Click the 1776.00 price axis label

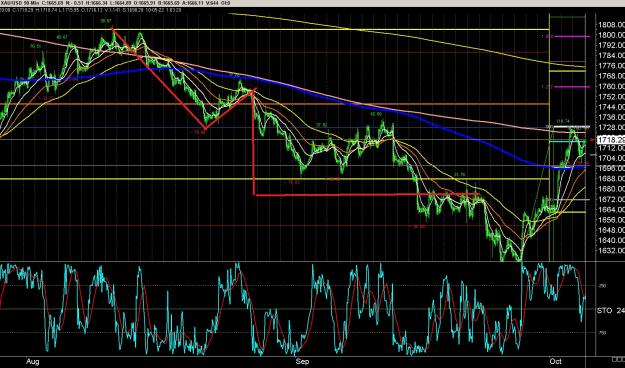tap(611, 66)
